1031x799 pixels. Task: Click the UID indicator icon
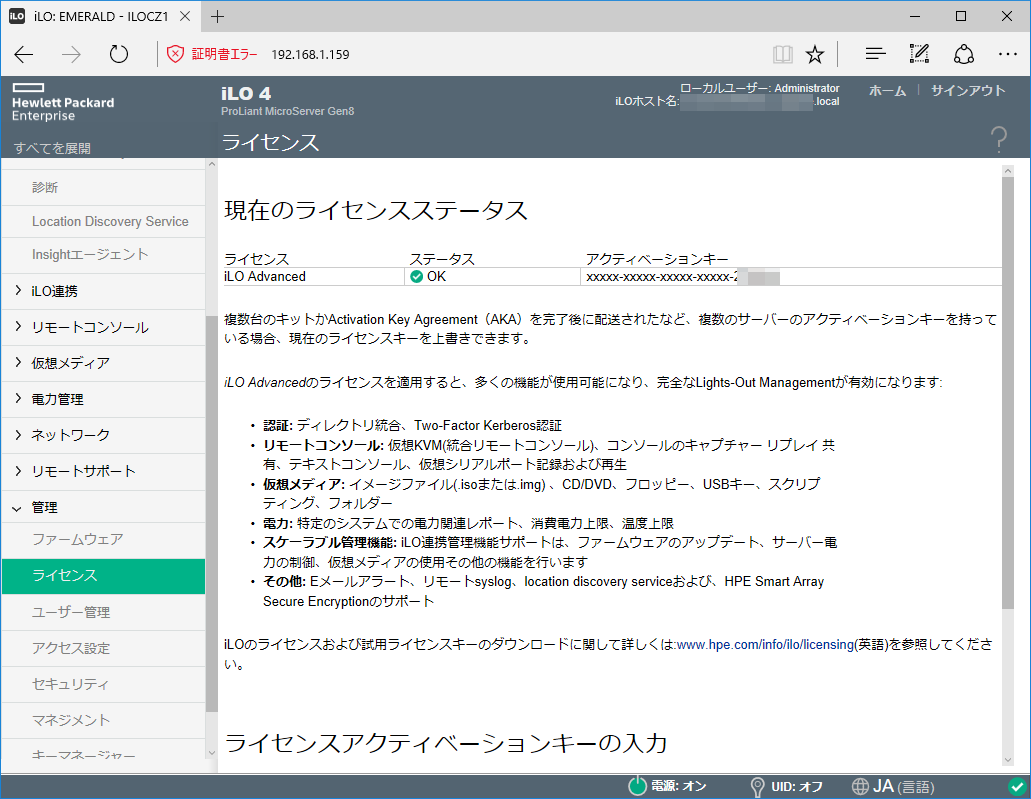tap(757, 787)
